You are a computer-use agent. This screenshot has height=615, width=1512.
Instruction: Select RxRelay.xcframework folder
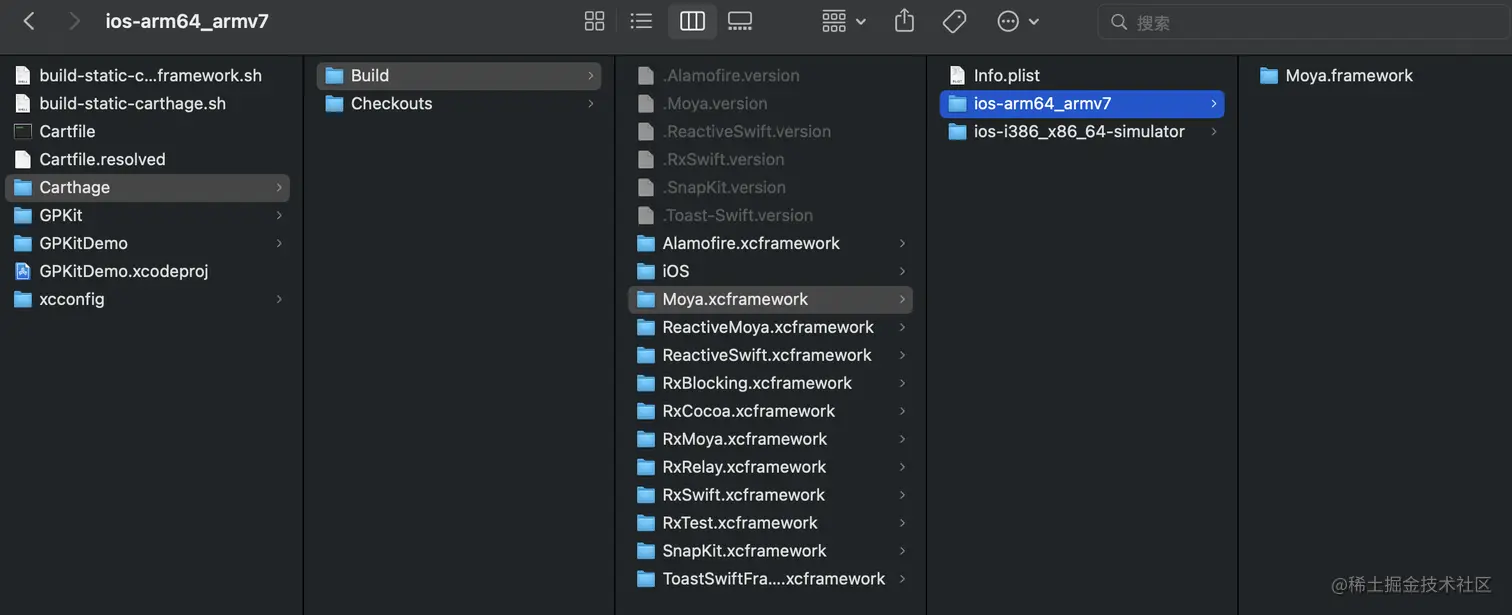tap(770, 467)
